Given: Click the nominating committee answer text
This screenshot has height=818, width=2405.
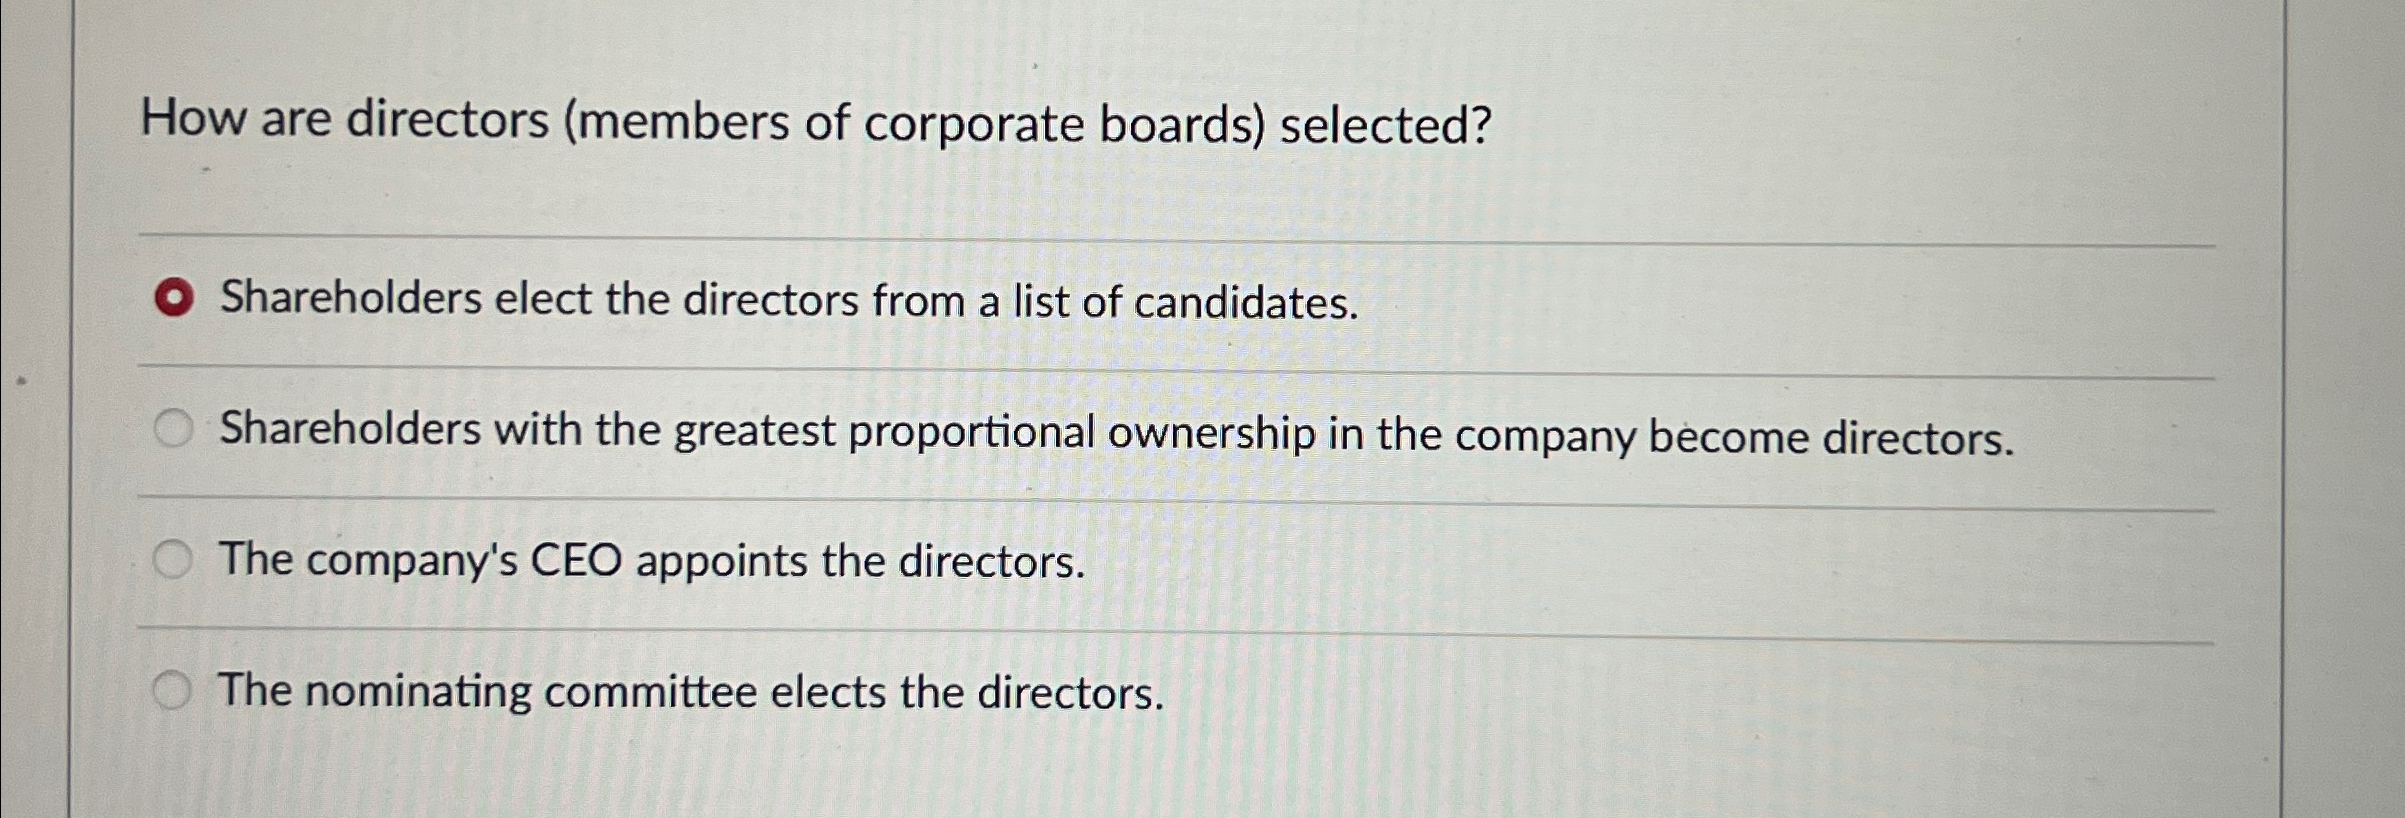Looking at the screenshot, I should click(x=690, y=692).
